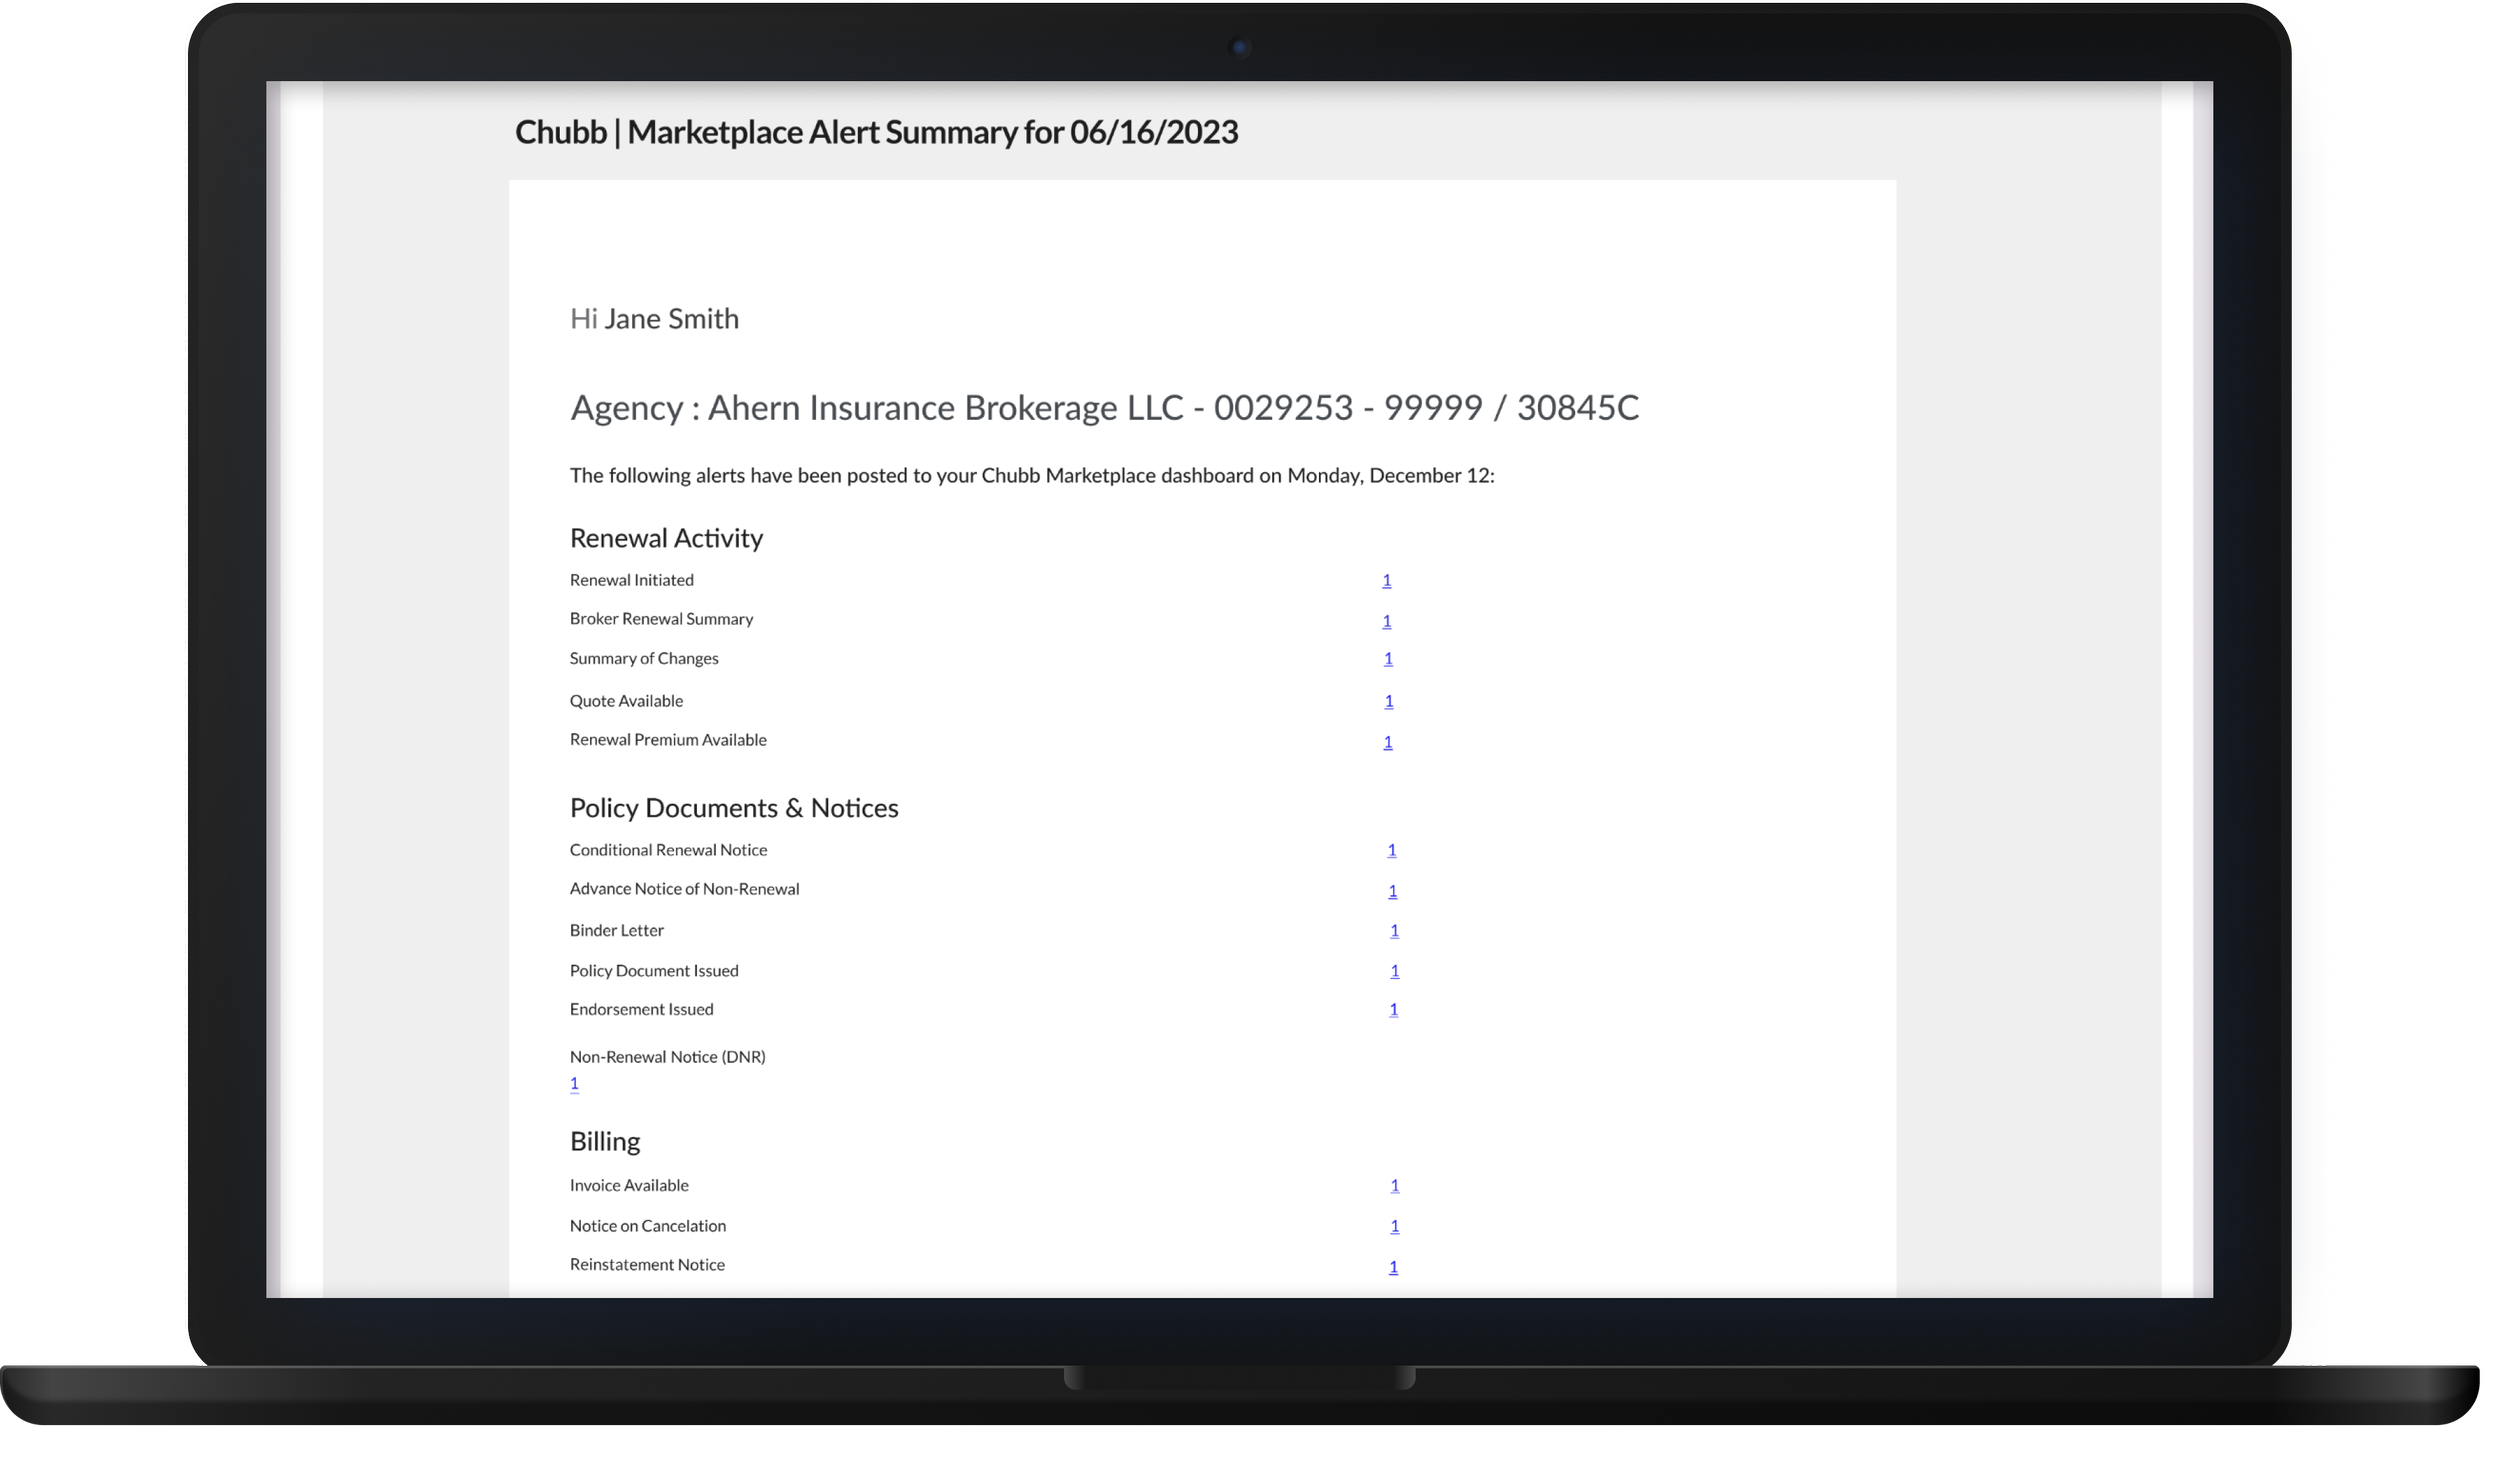
Task: Click the Billing section heading
Action: (x=604, y=1141)
